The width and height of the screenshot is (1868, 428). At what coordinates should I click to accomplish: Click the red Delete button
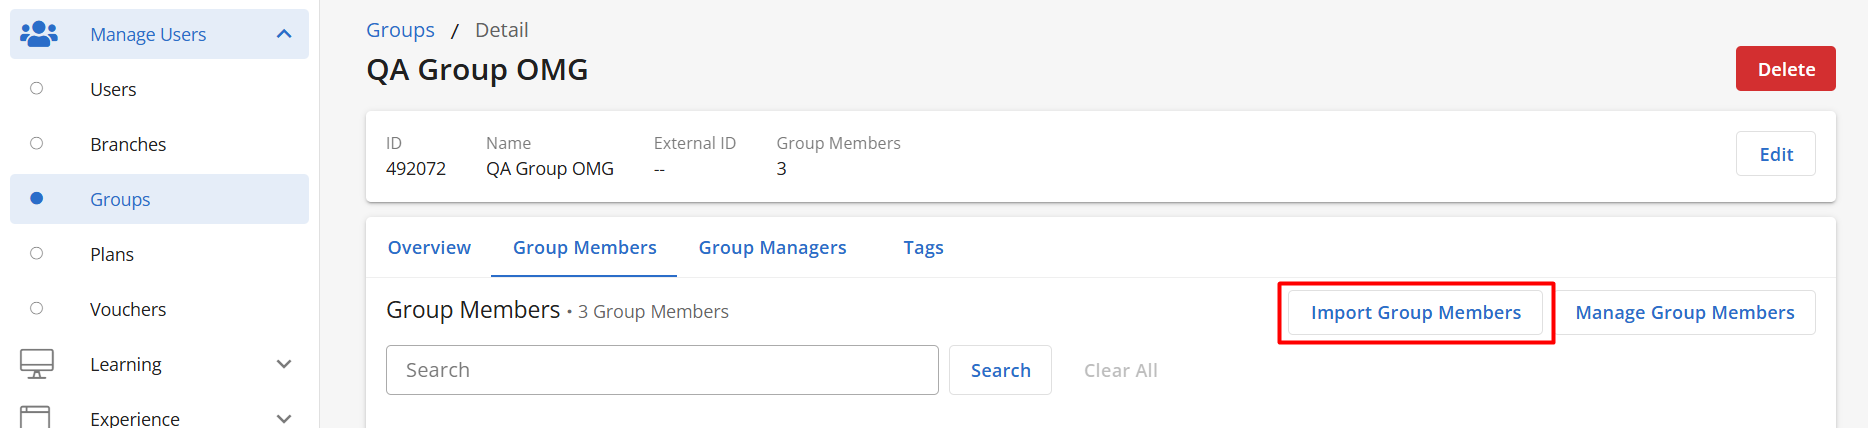coord(1786,69)
